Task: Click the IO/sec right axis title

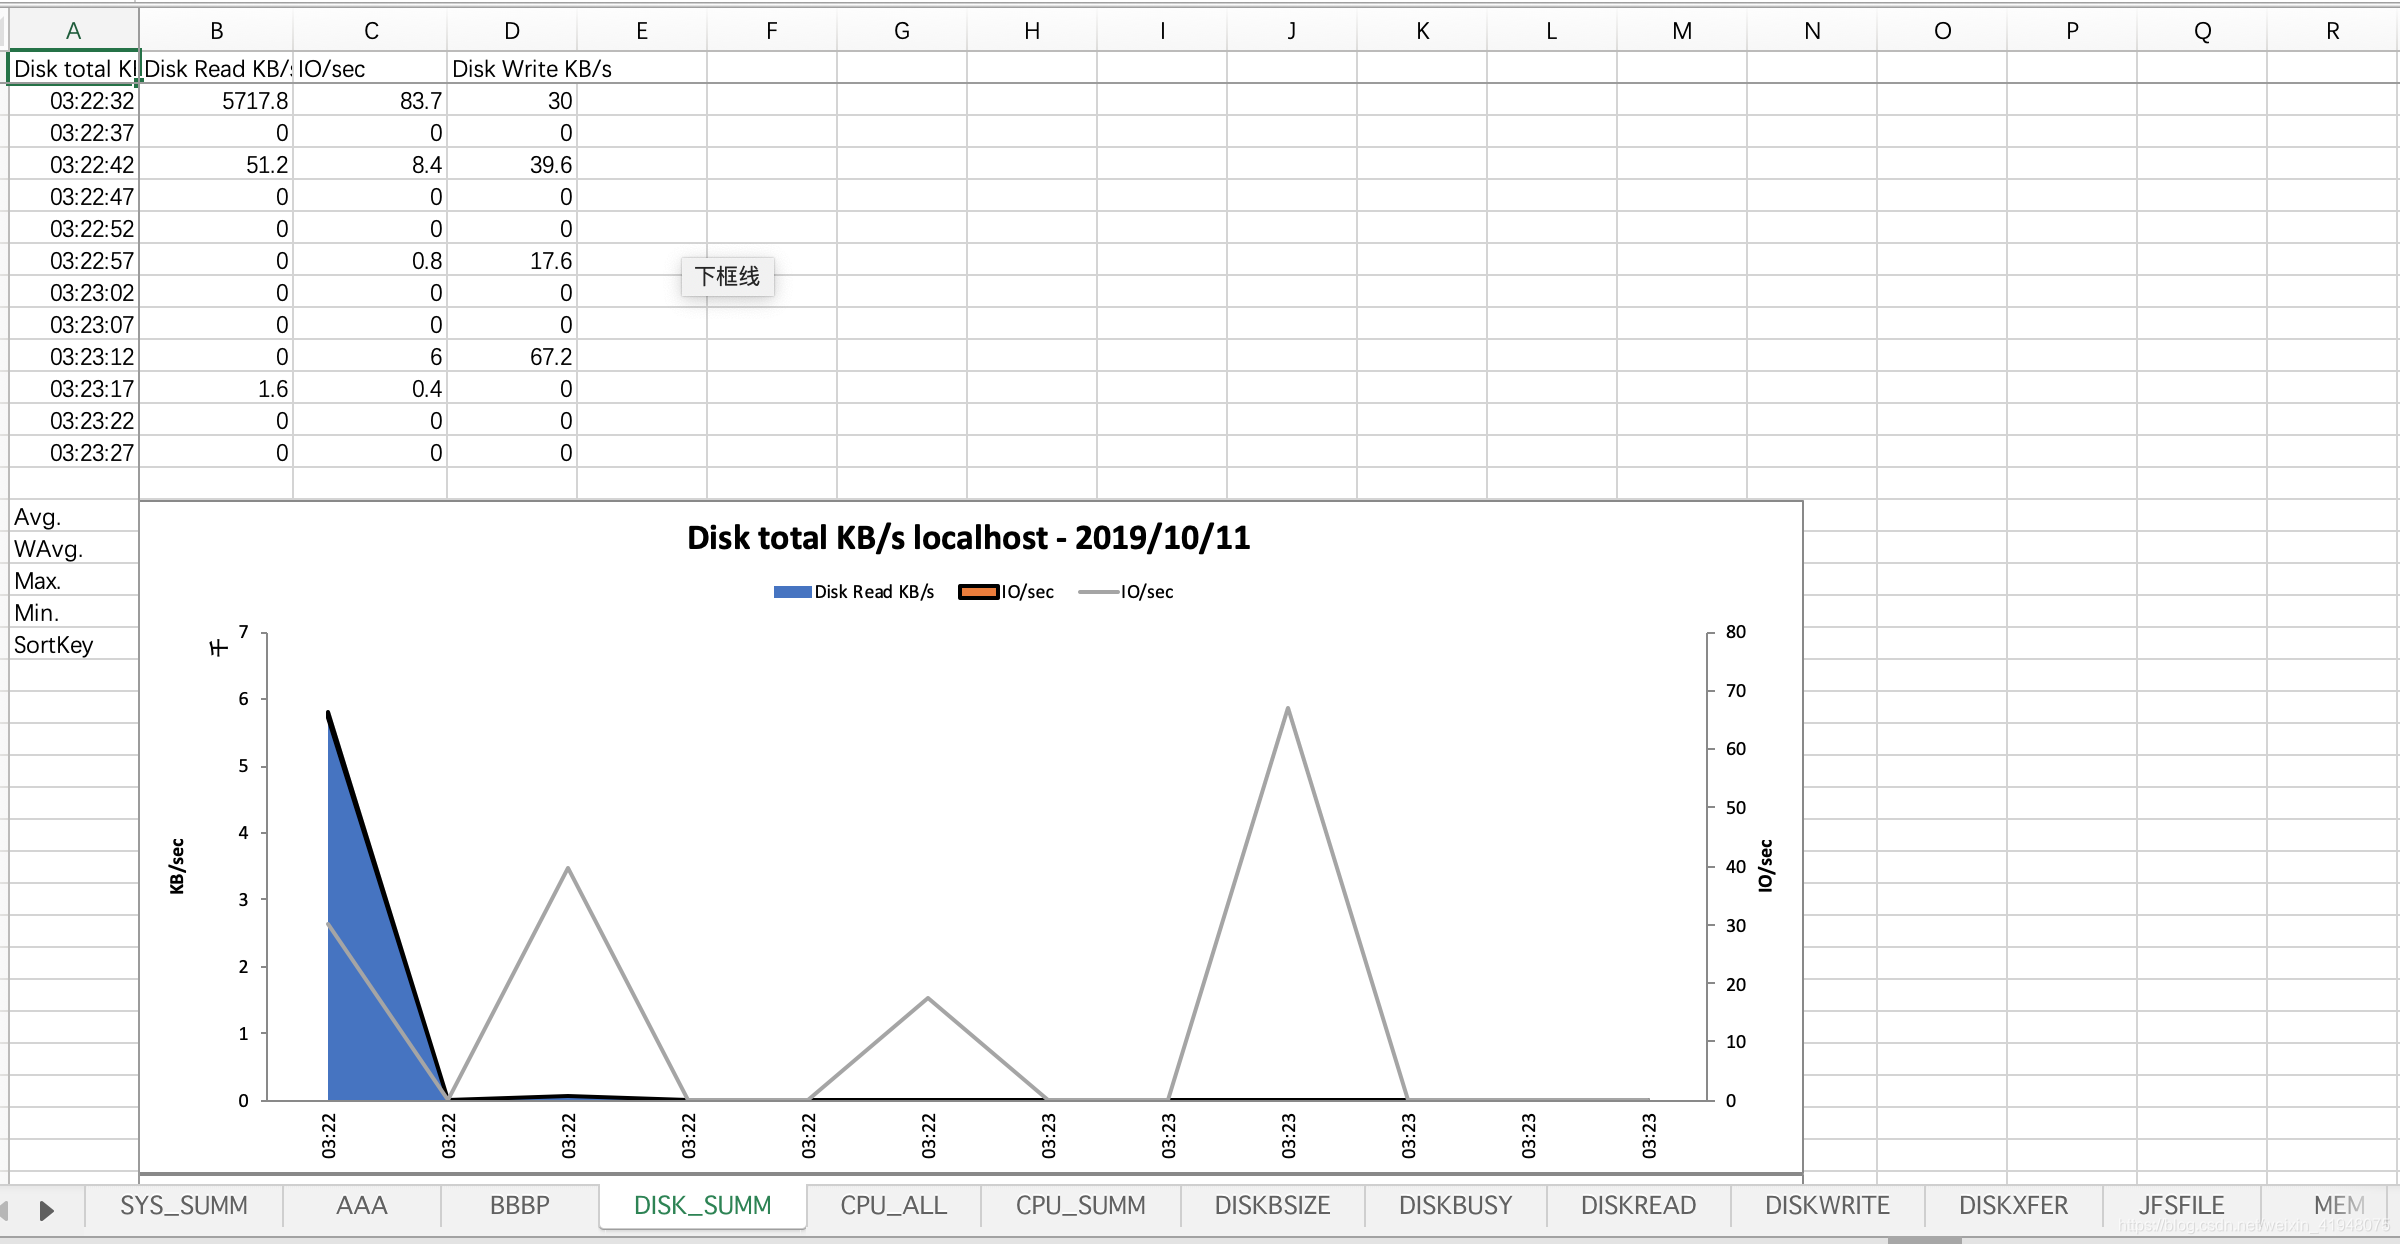Action: point(1765,865)
